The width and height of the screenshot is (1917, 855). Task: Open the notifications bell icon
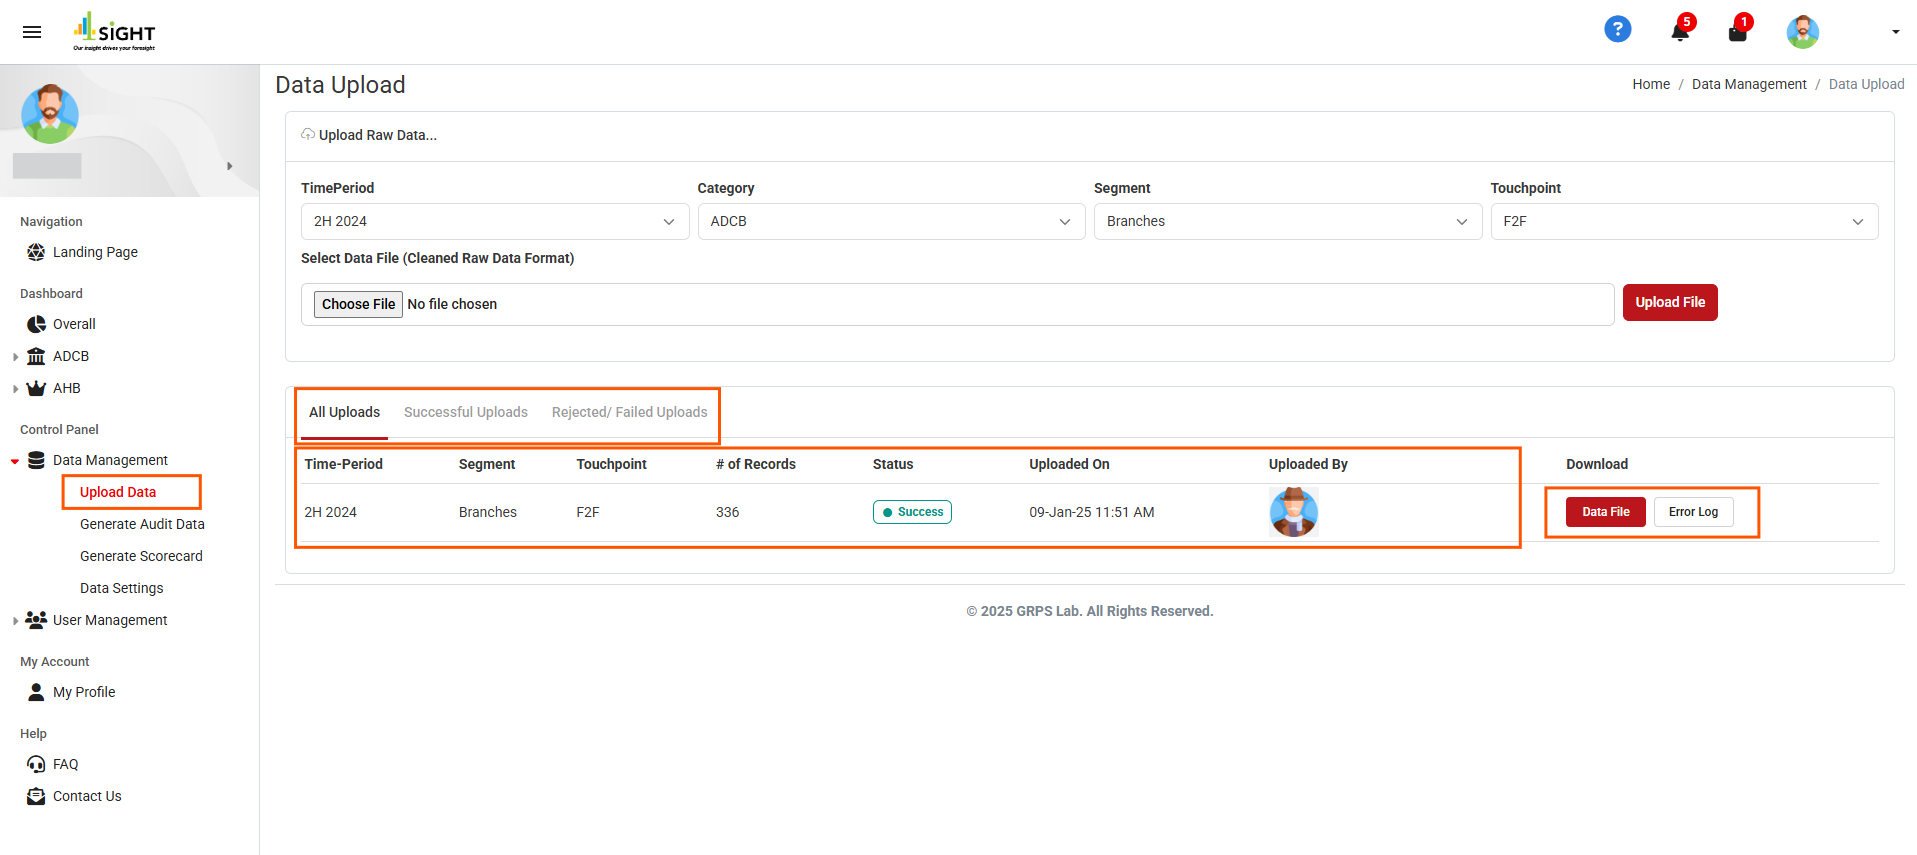[x=1680, y=32]
